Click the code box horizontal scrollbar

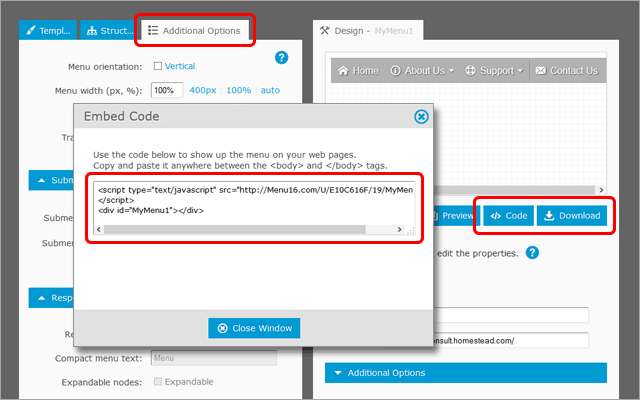pyautogui.click(x=235, y=229)
